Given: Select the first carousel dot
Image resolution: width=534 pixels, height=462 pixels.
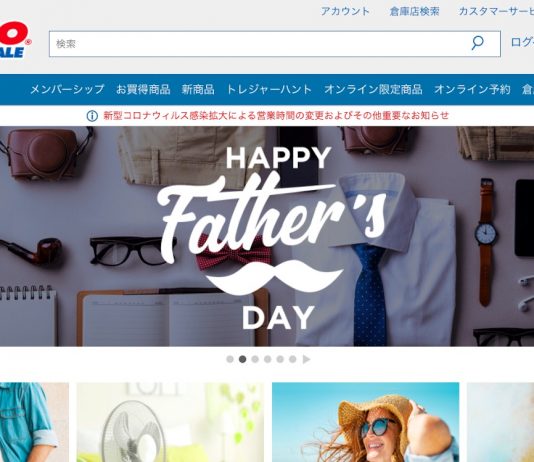Looking at the screenshot, I should [x=230, y=359].
